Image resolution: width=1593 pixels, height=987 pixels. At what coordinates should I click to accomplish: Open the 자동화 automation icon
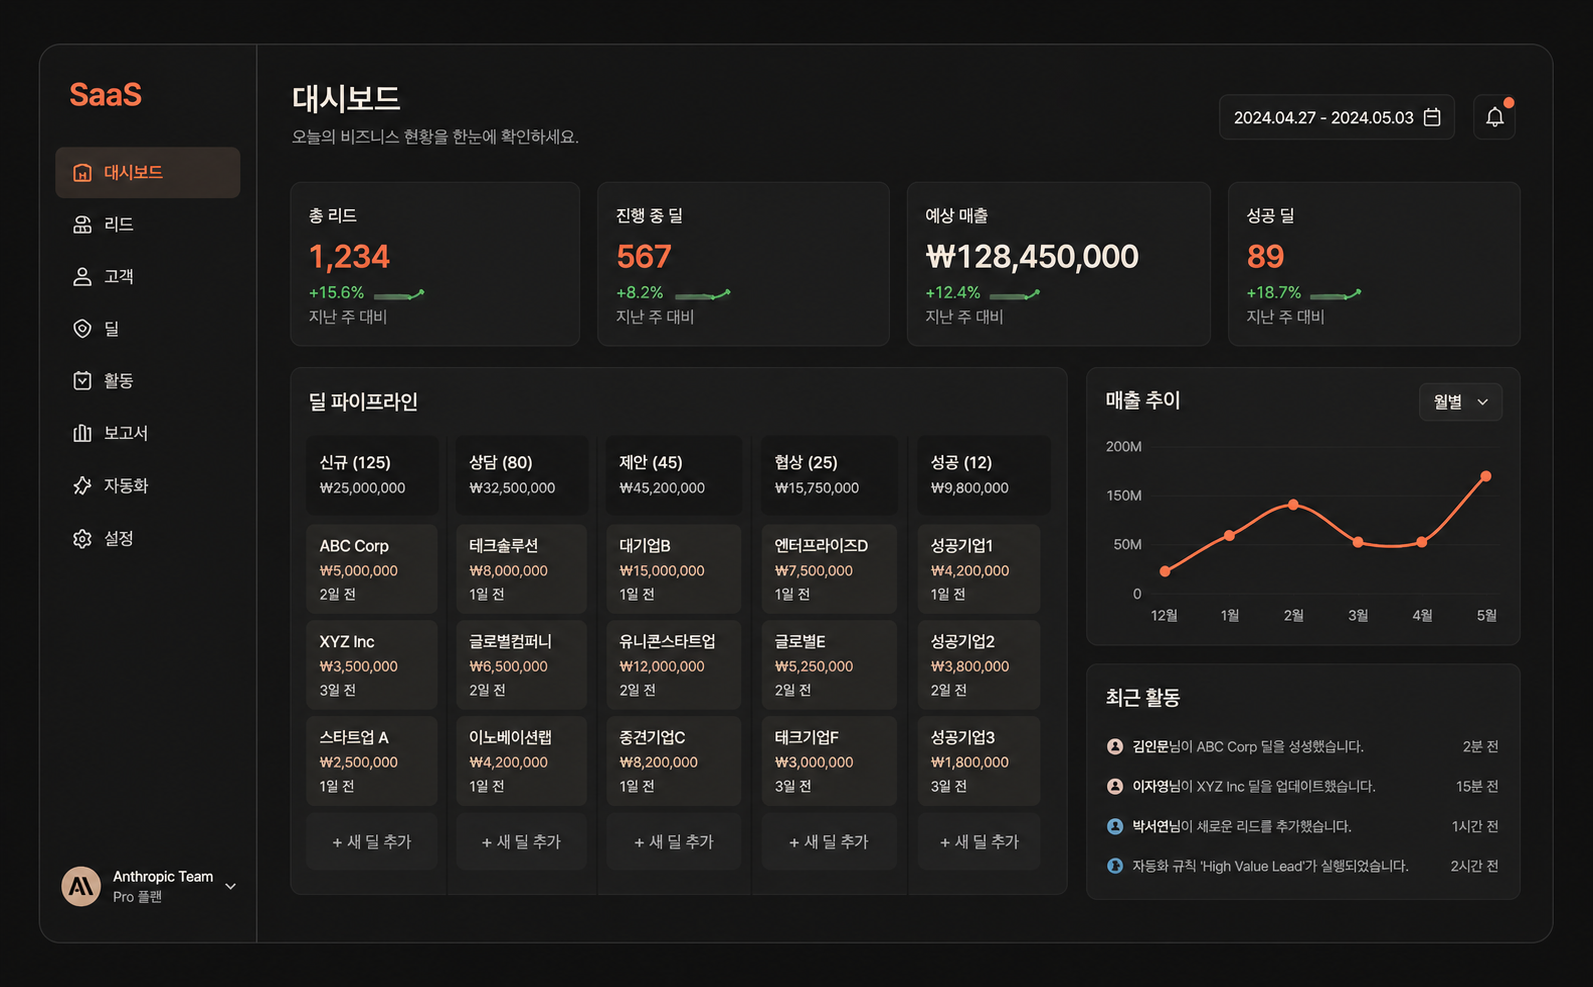click(x=82, y=486)
